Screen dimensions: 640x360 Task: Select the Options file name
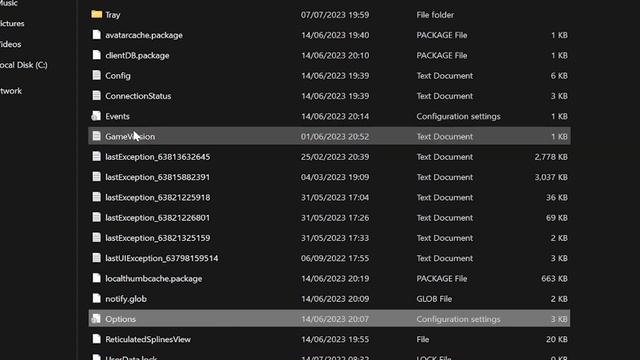120,319
